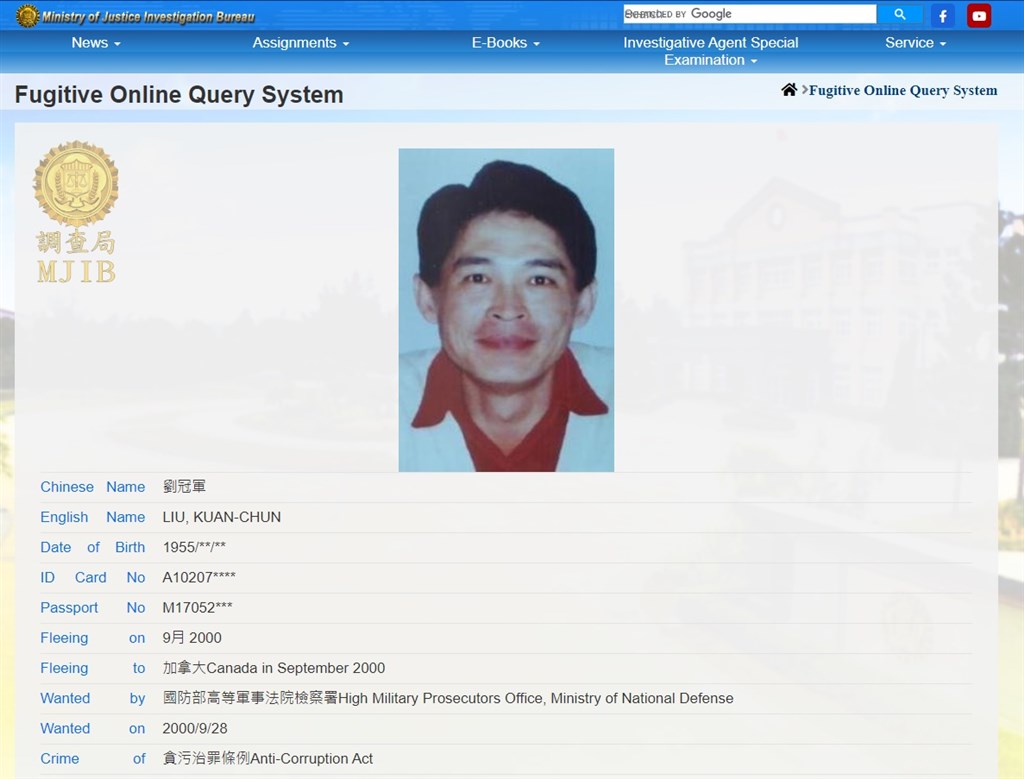Open the YouTube channel icon

[979, 16]
